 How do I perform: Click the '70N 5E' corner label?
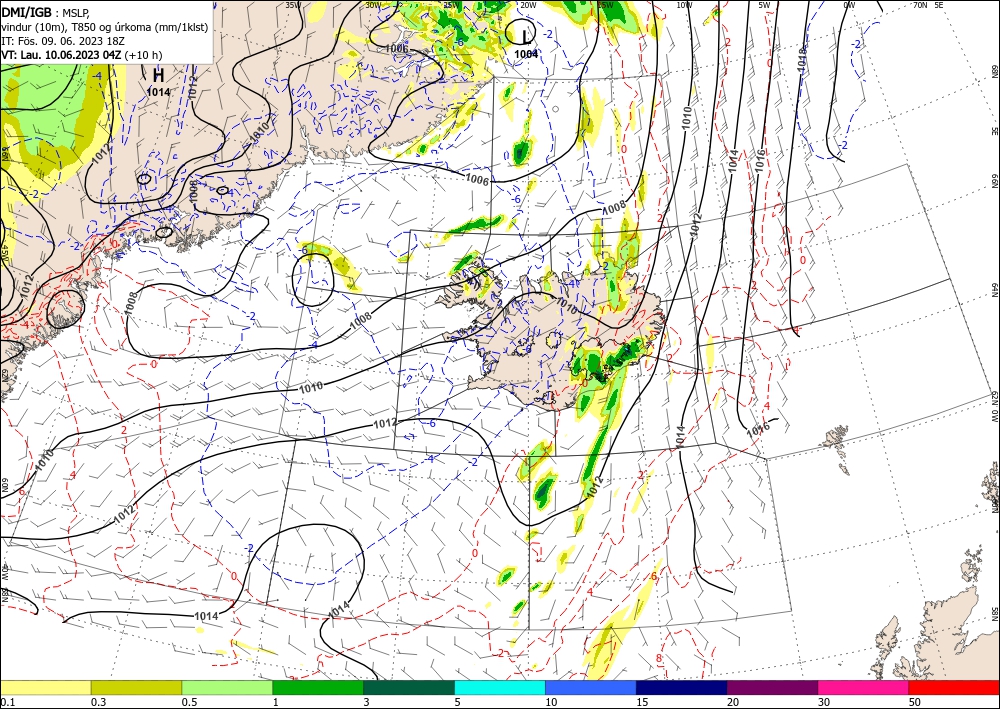click(928, 5)
